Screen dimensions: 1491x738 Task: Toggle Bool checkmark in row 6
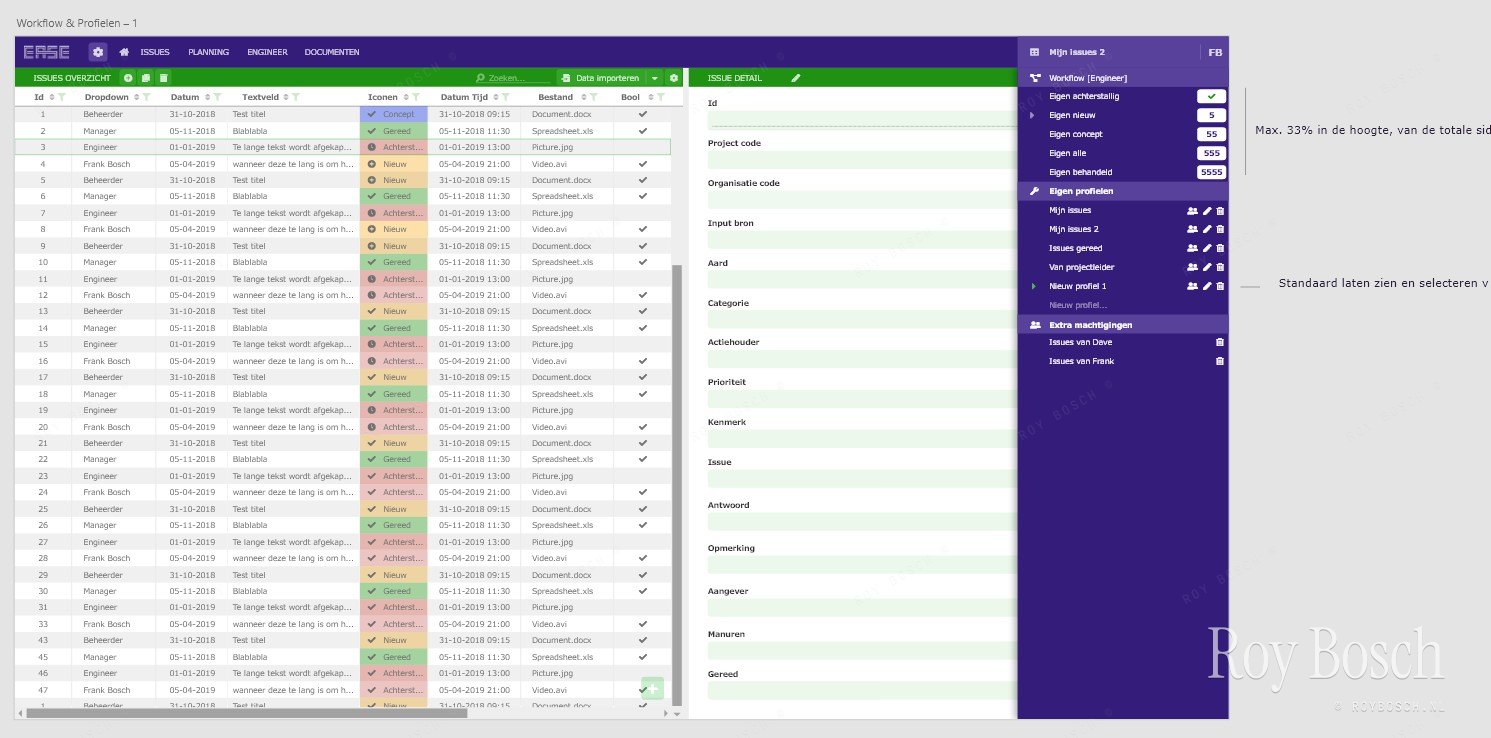(x=643, y=196)
